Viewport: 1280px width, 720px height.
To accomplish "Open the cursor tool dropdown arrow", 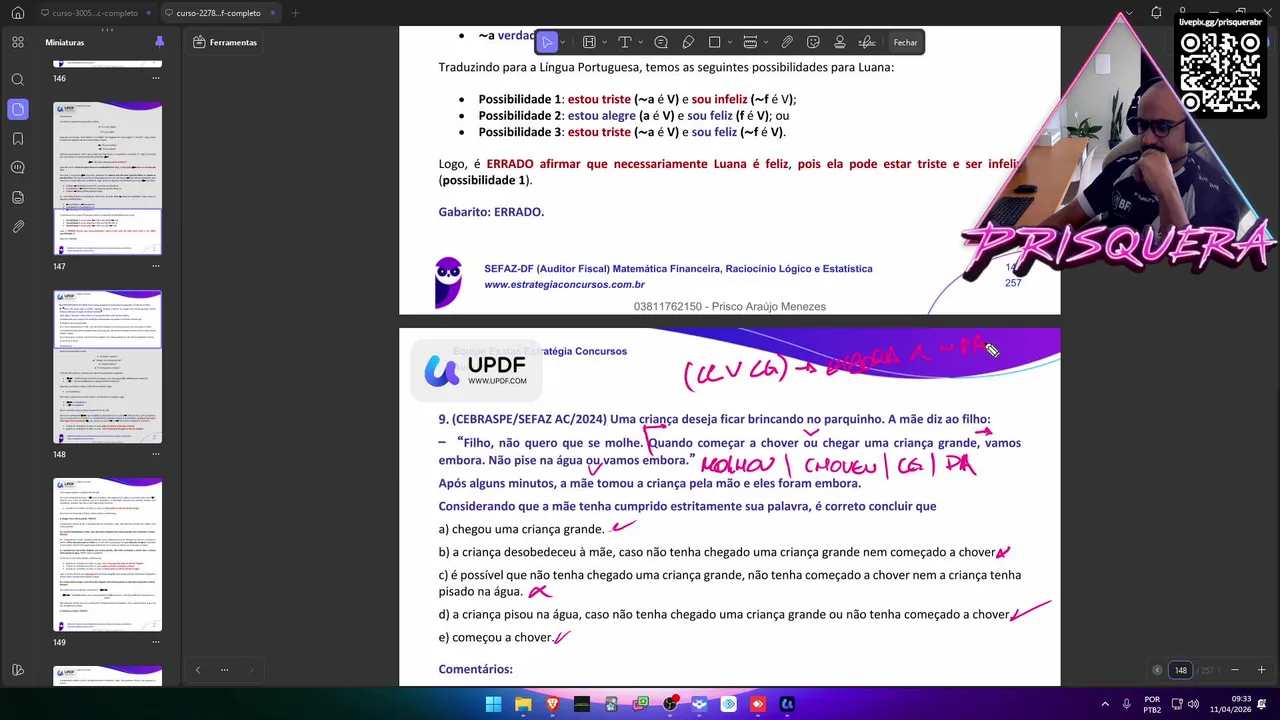I will (x=563, y=42).
